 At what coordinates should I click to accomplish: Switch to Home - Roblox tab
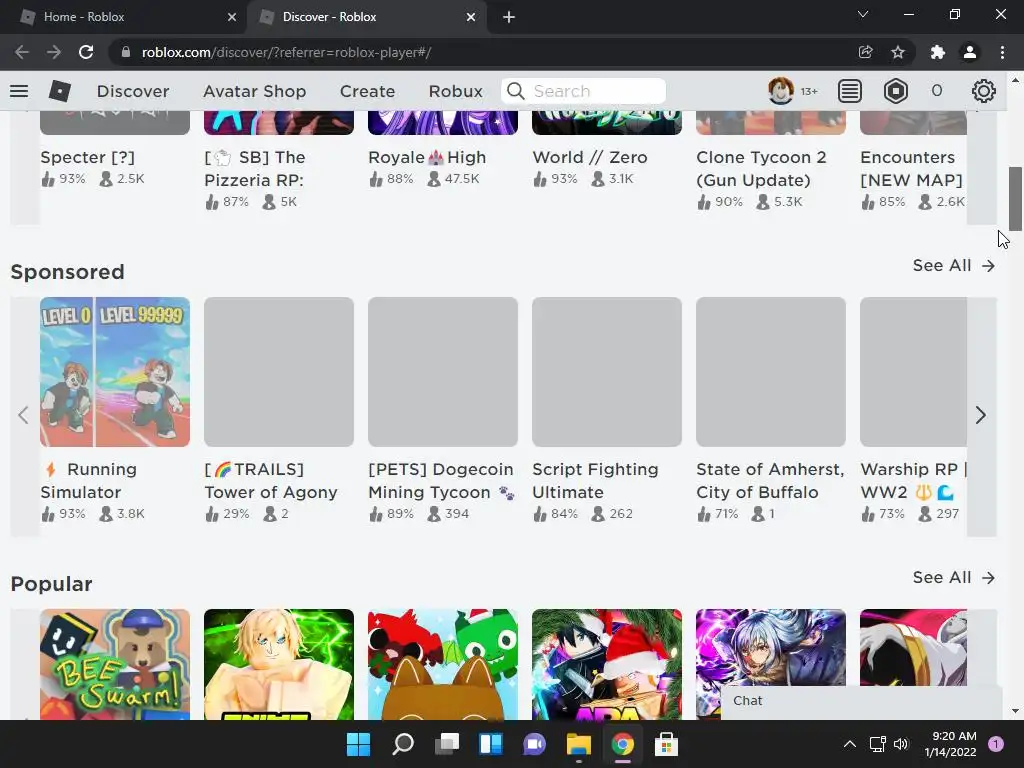tap(123, 17)
